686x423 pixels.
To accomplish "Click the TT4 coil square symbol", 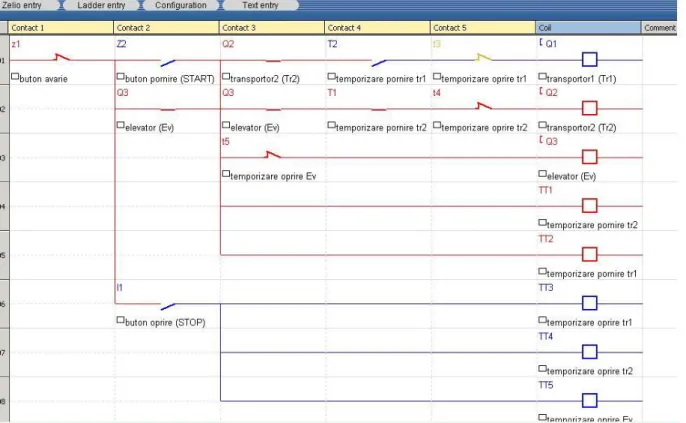I will [x=589, y=352].
